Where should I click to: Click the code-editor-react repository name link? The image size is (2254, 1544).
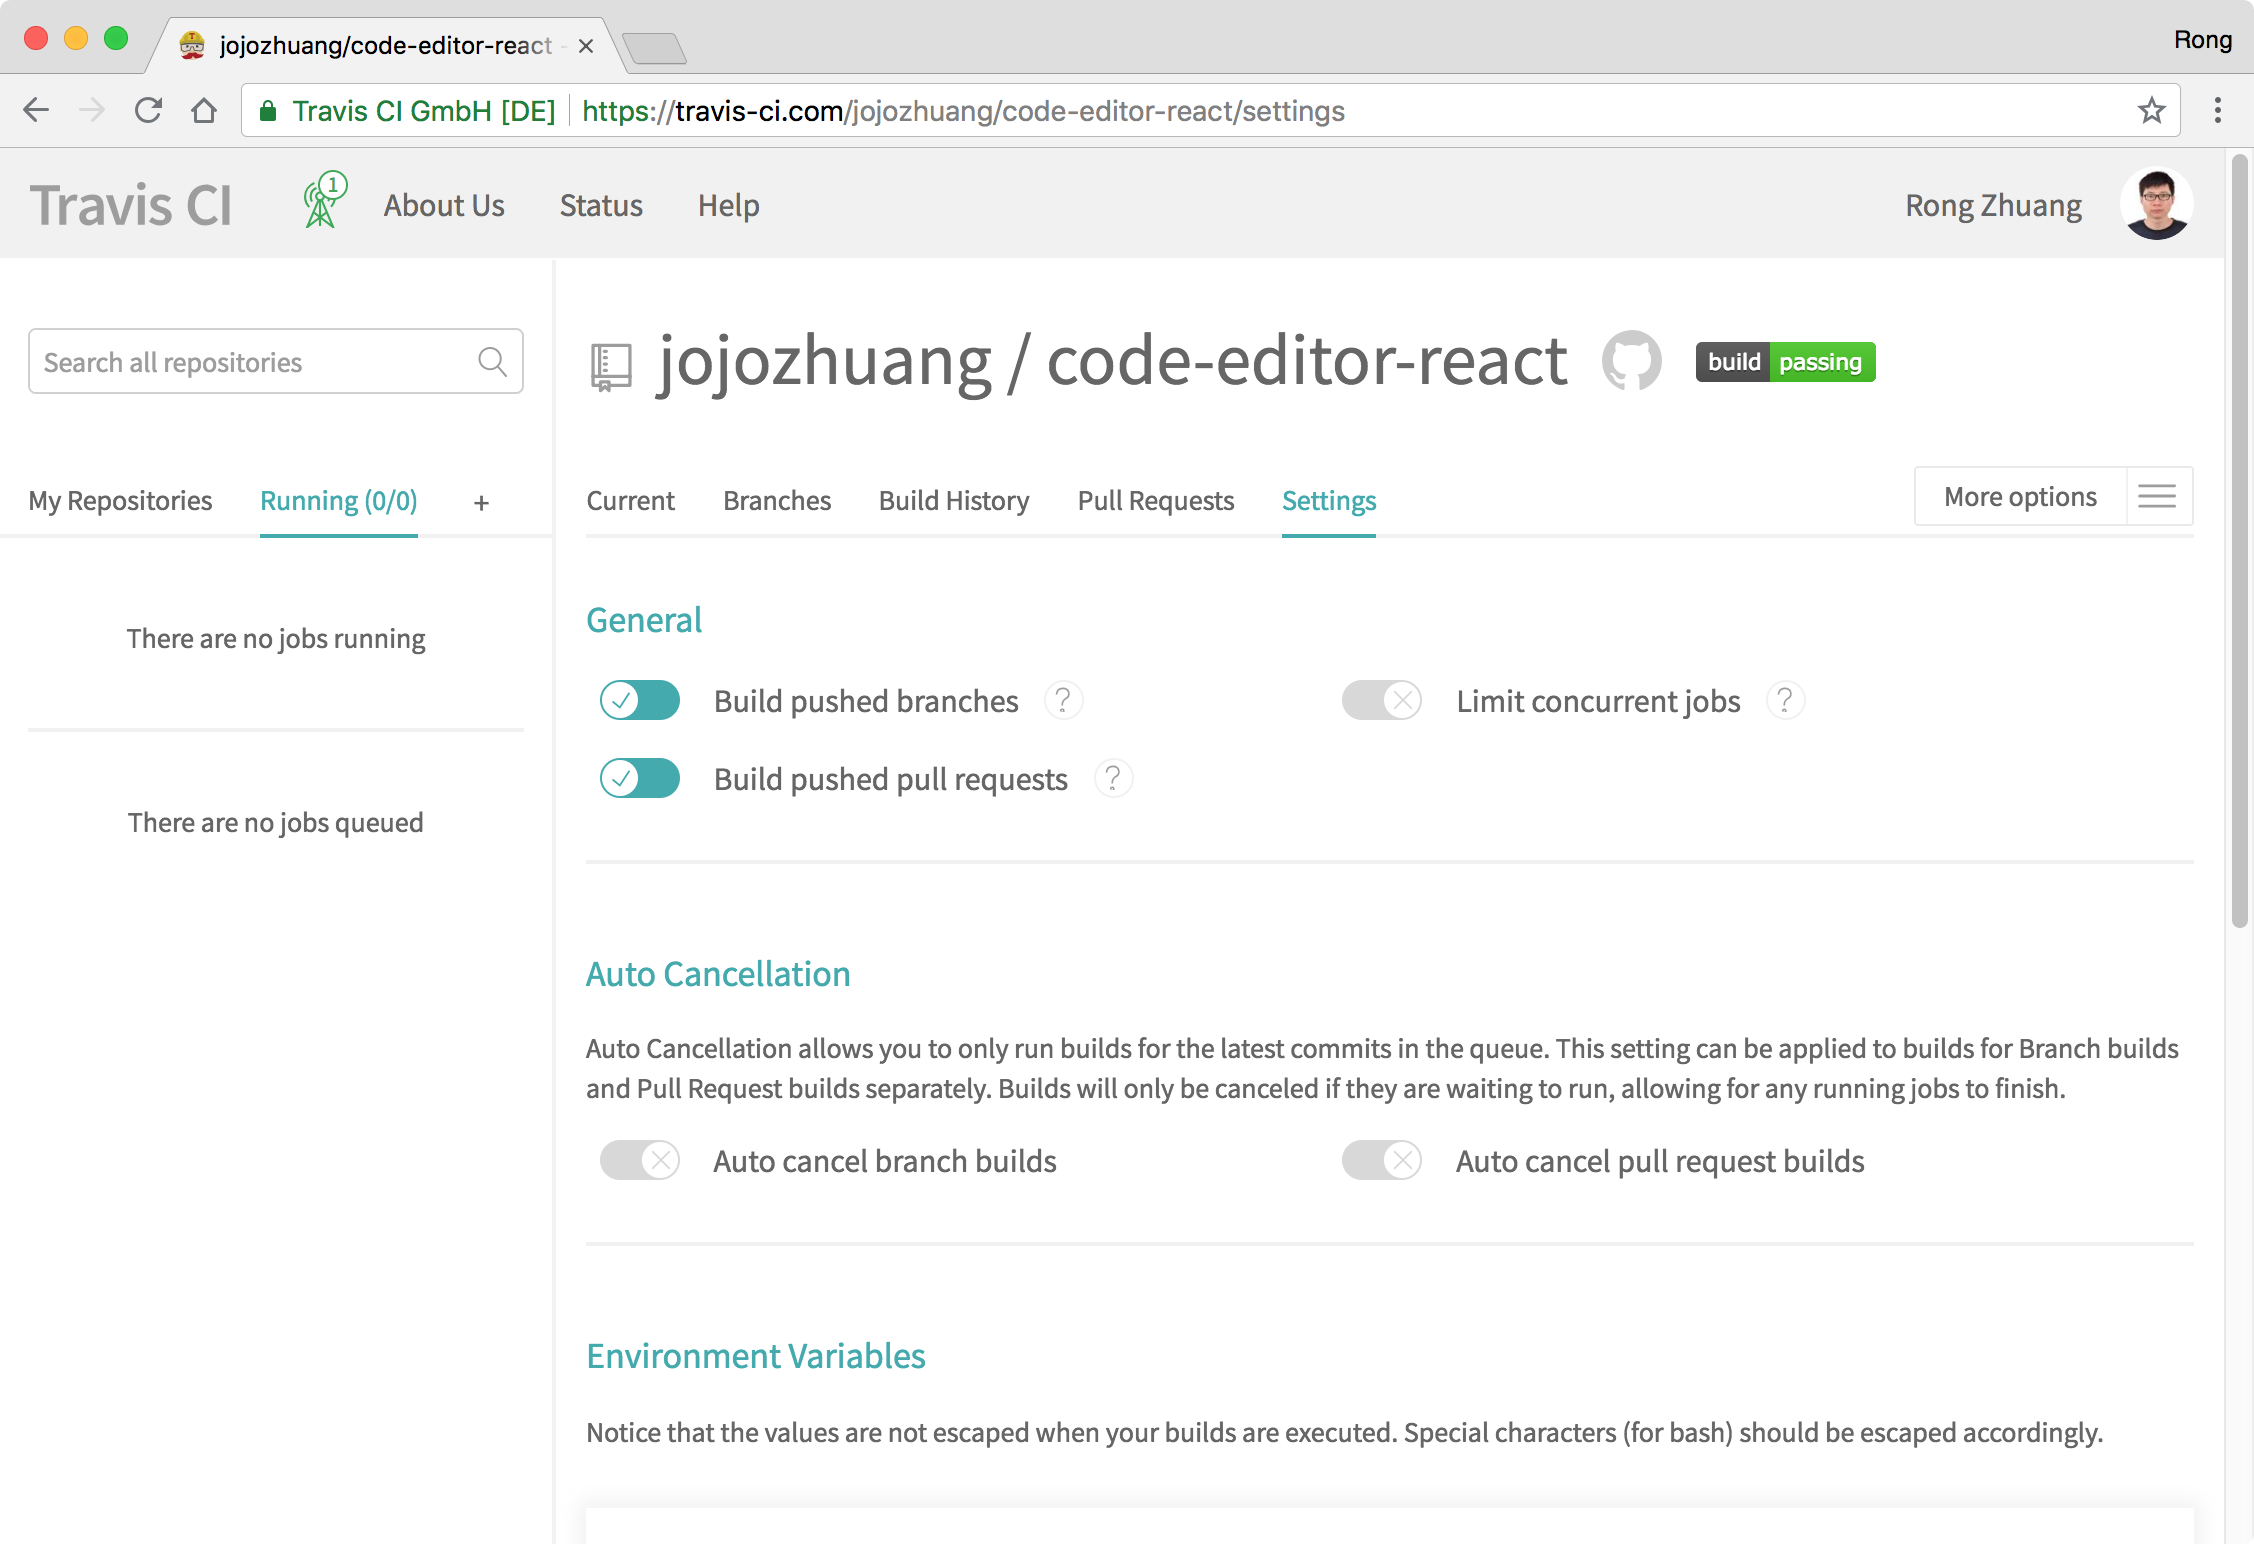[x=1307, y=361]
